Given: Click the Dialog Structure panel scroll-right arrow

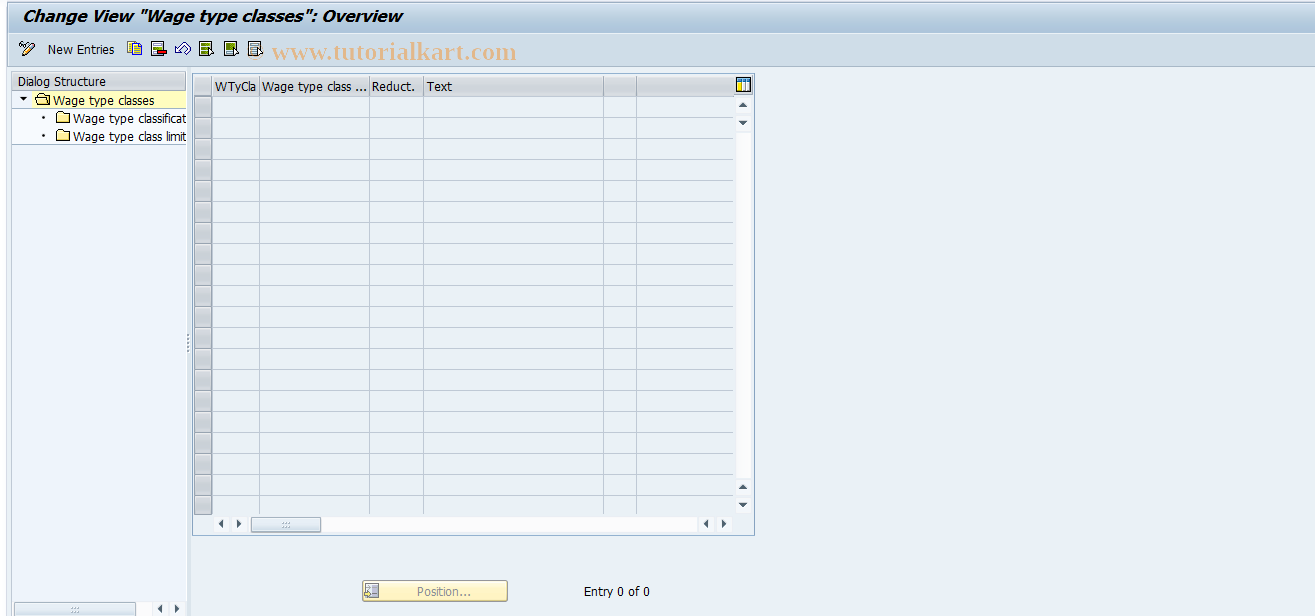Looking at the screenshot, I should click(x=177, y=608).
